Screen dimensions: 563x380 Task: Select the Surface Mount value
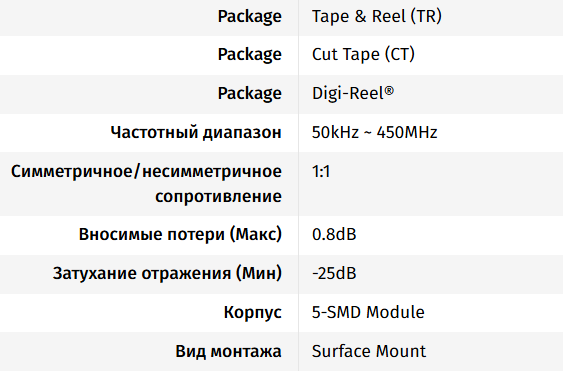[x=369, y=351]
